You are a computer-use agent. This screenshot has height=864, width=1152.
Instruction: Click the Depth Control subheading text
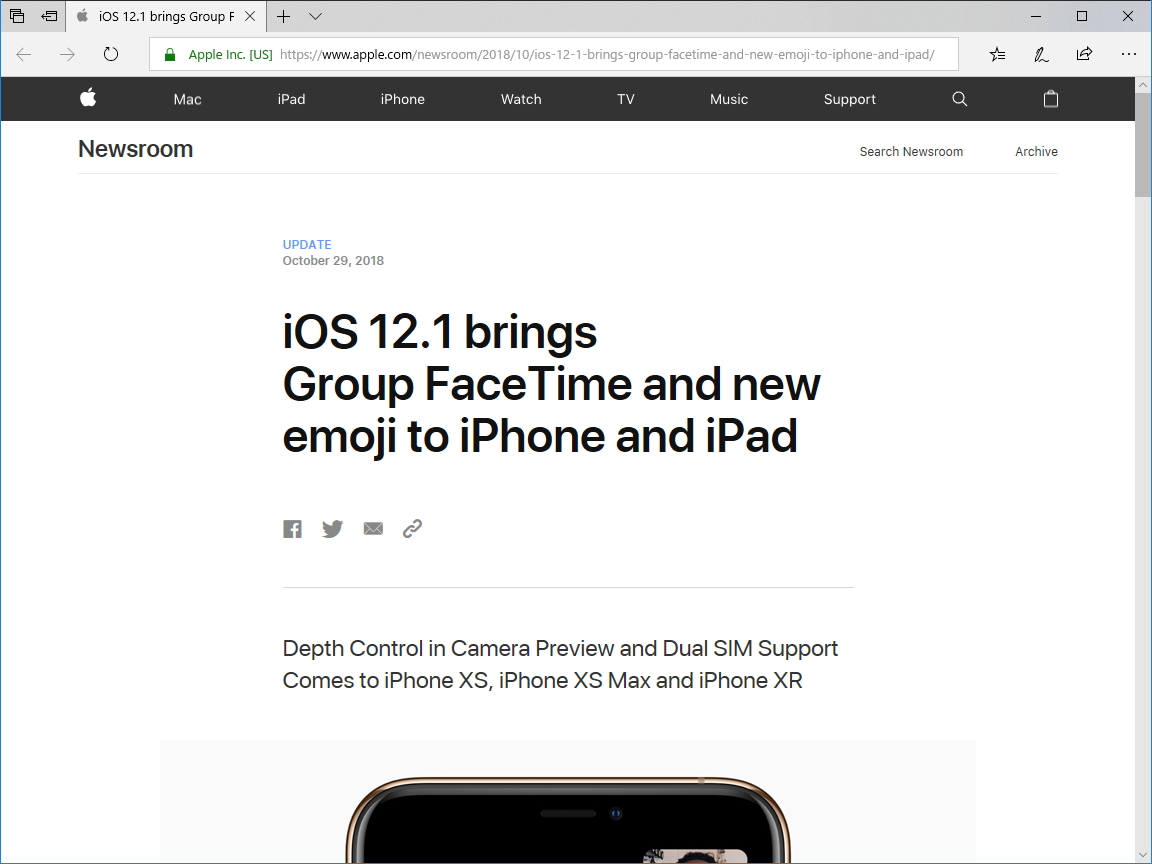pyautogui.click(x=561, y=664)
